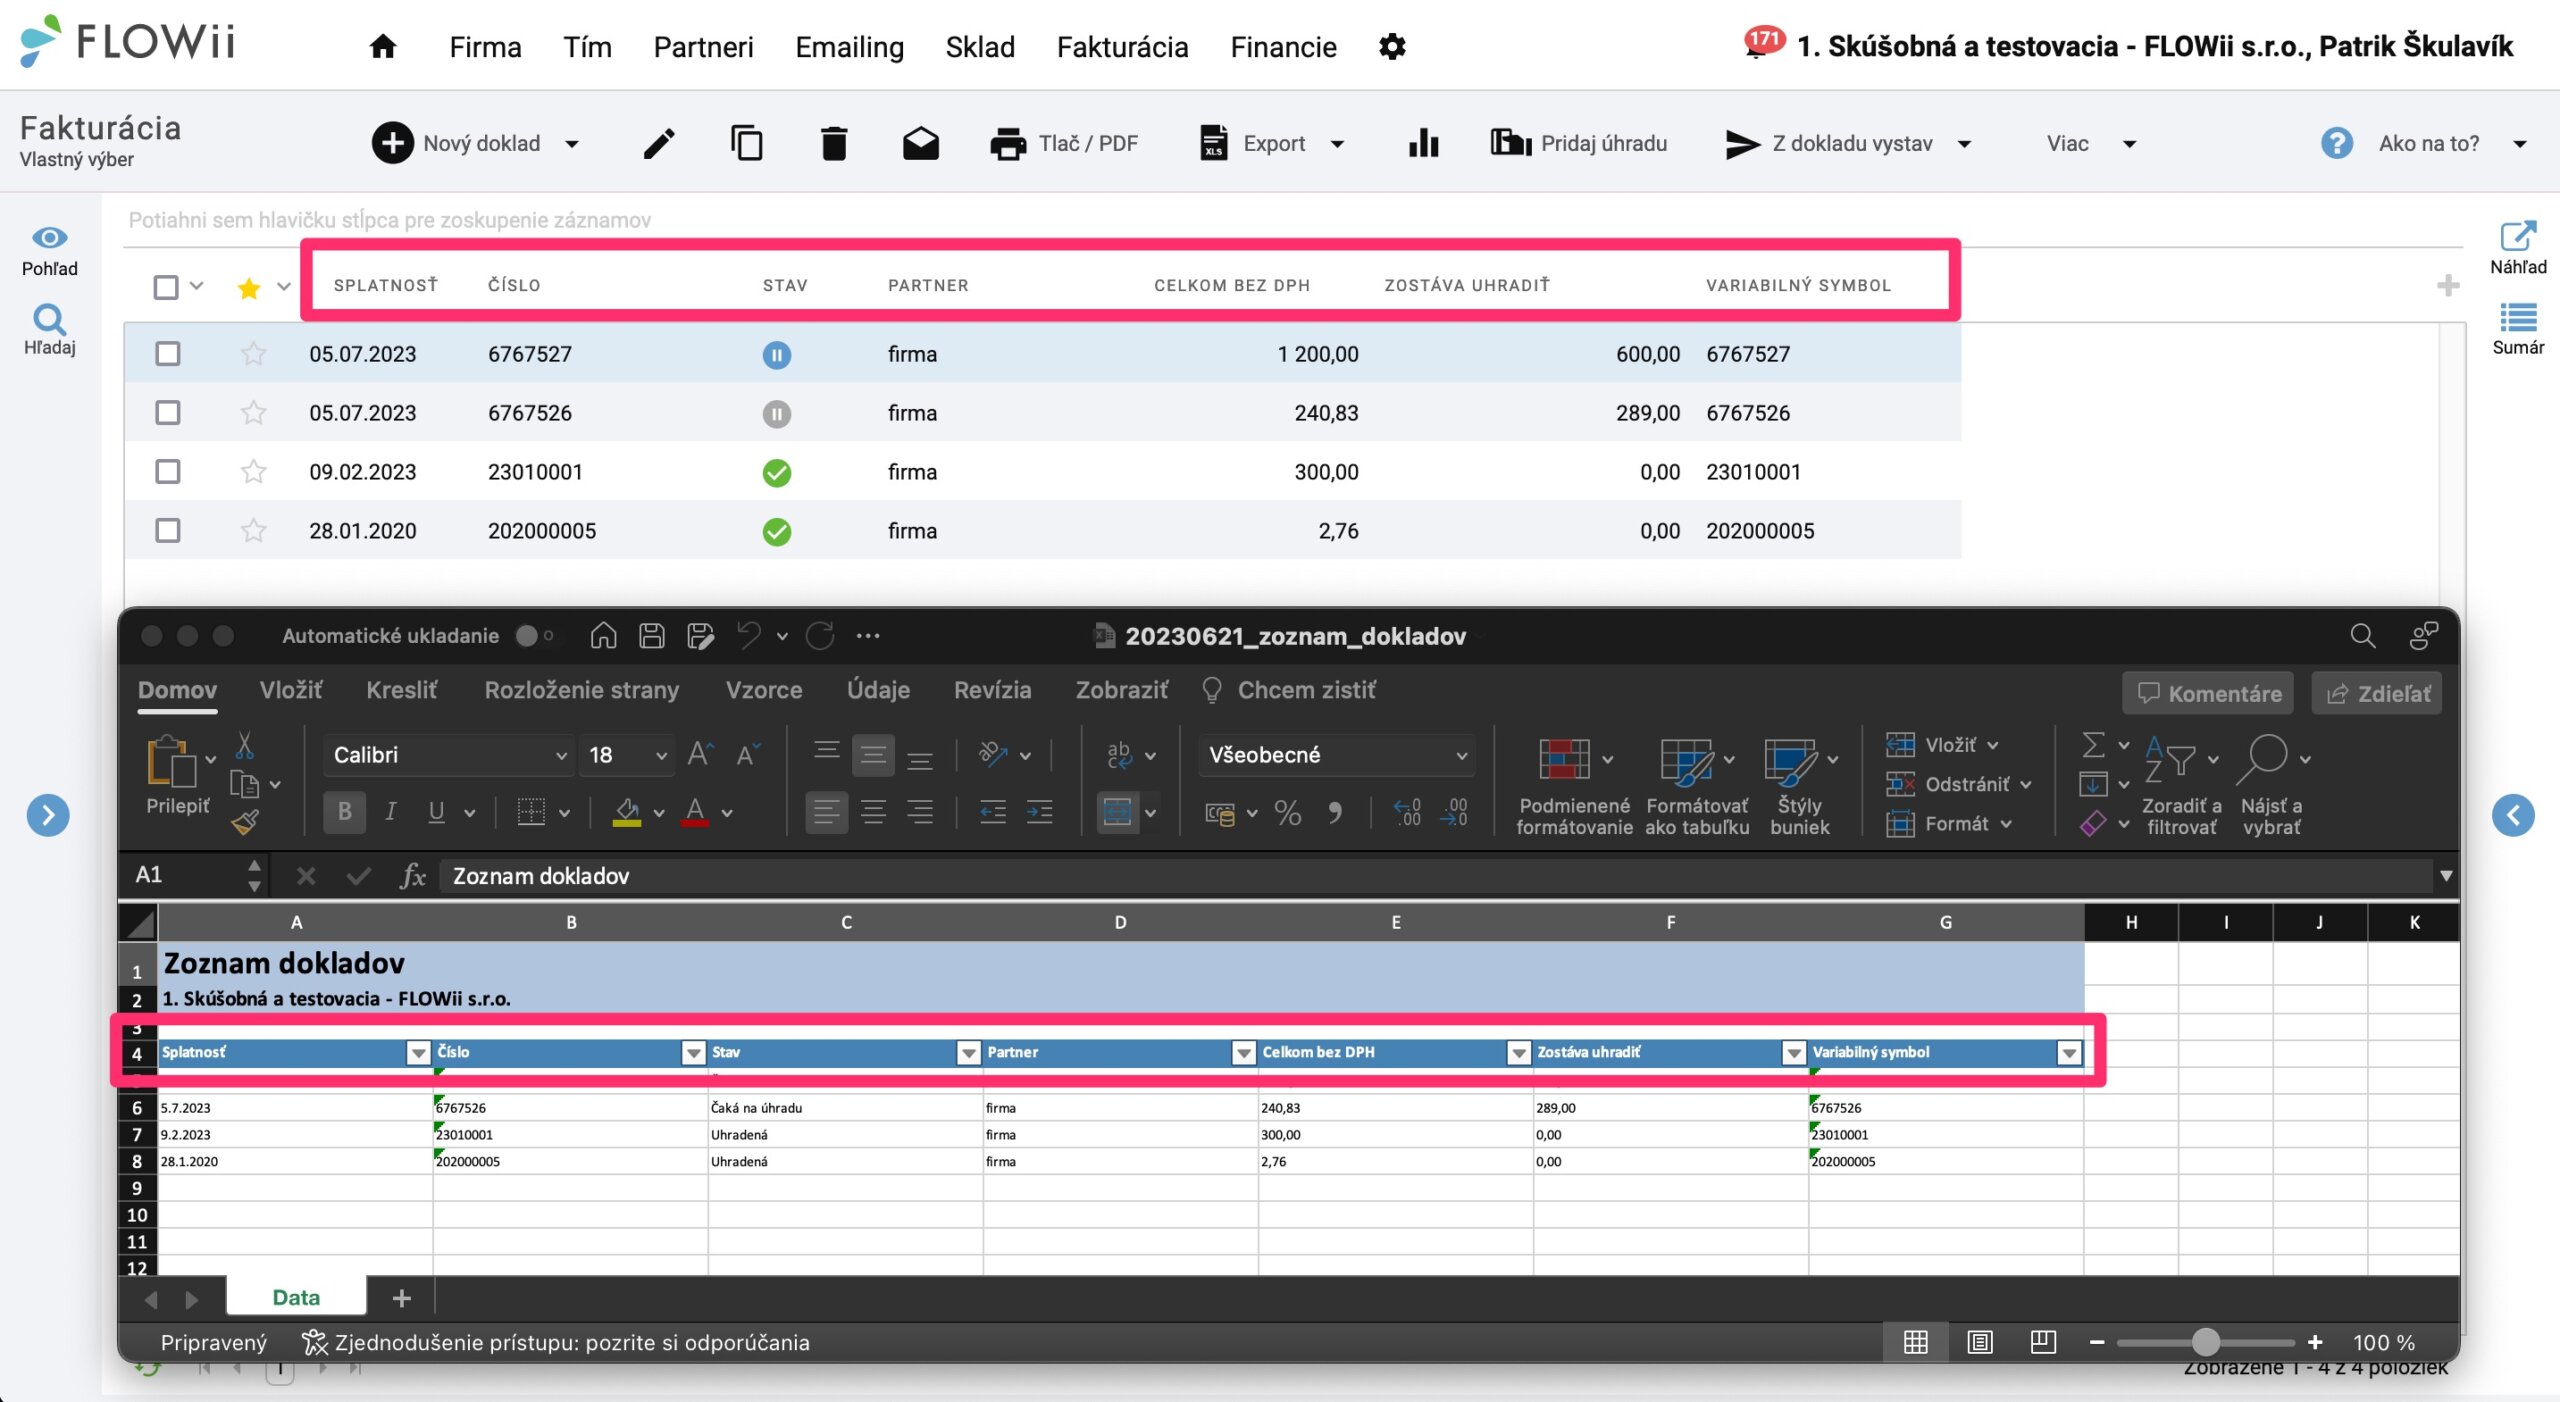Check the checkbox for row 23010001
Viewport: 2560px width, 1402px height.
point(167,472)
